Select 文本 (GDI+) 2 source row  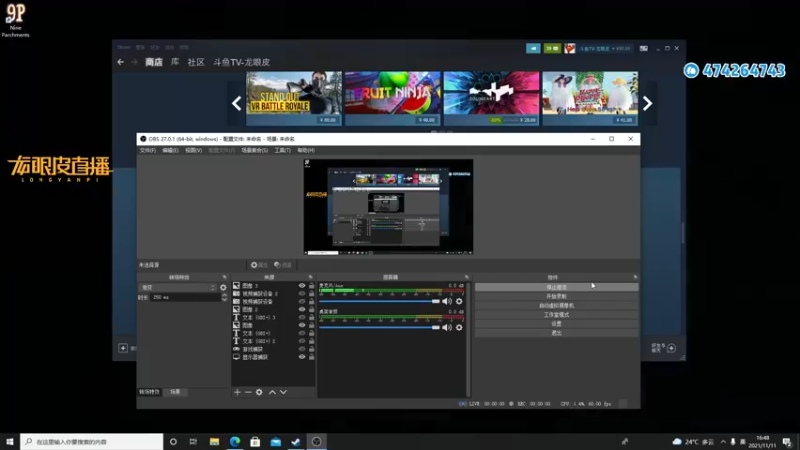point(273,341)
